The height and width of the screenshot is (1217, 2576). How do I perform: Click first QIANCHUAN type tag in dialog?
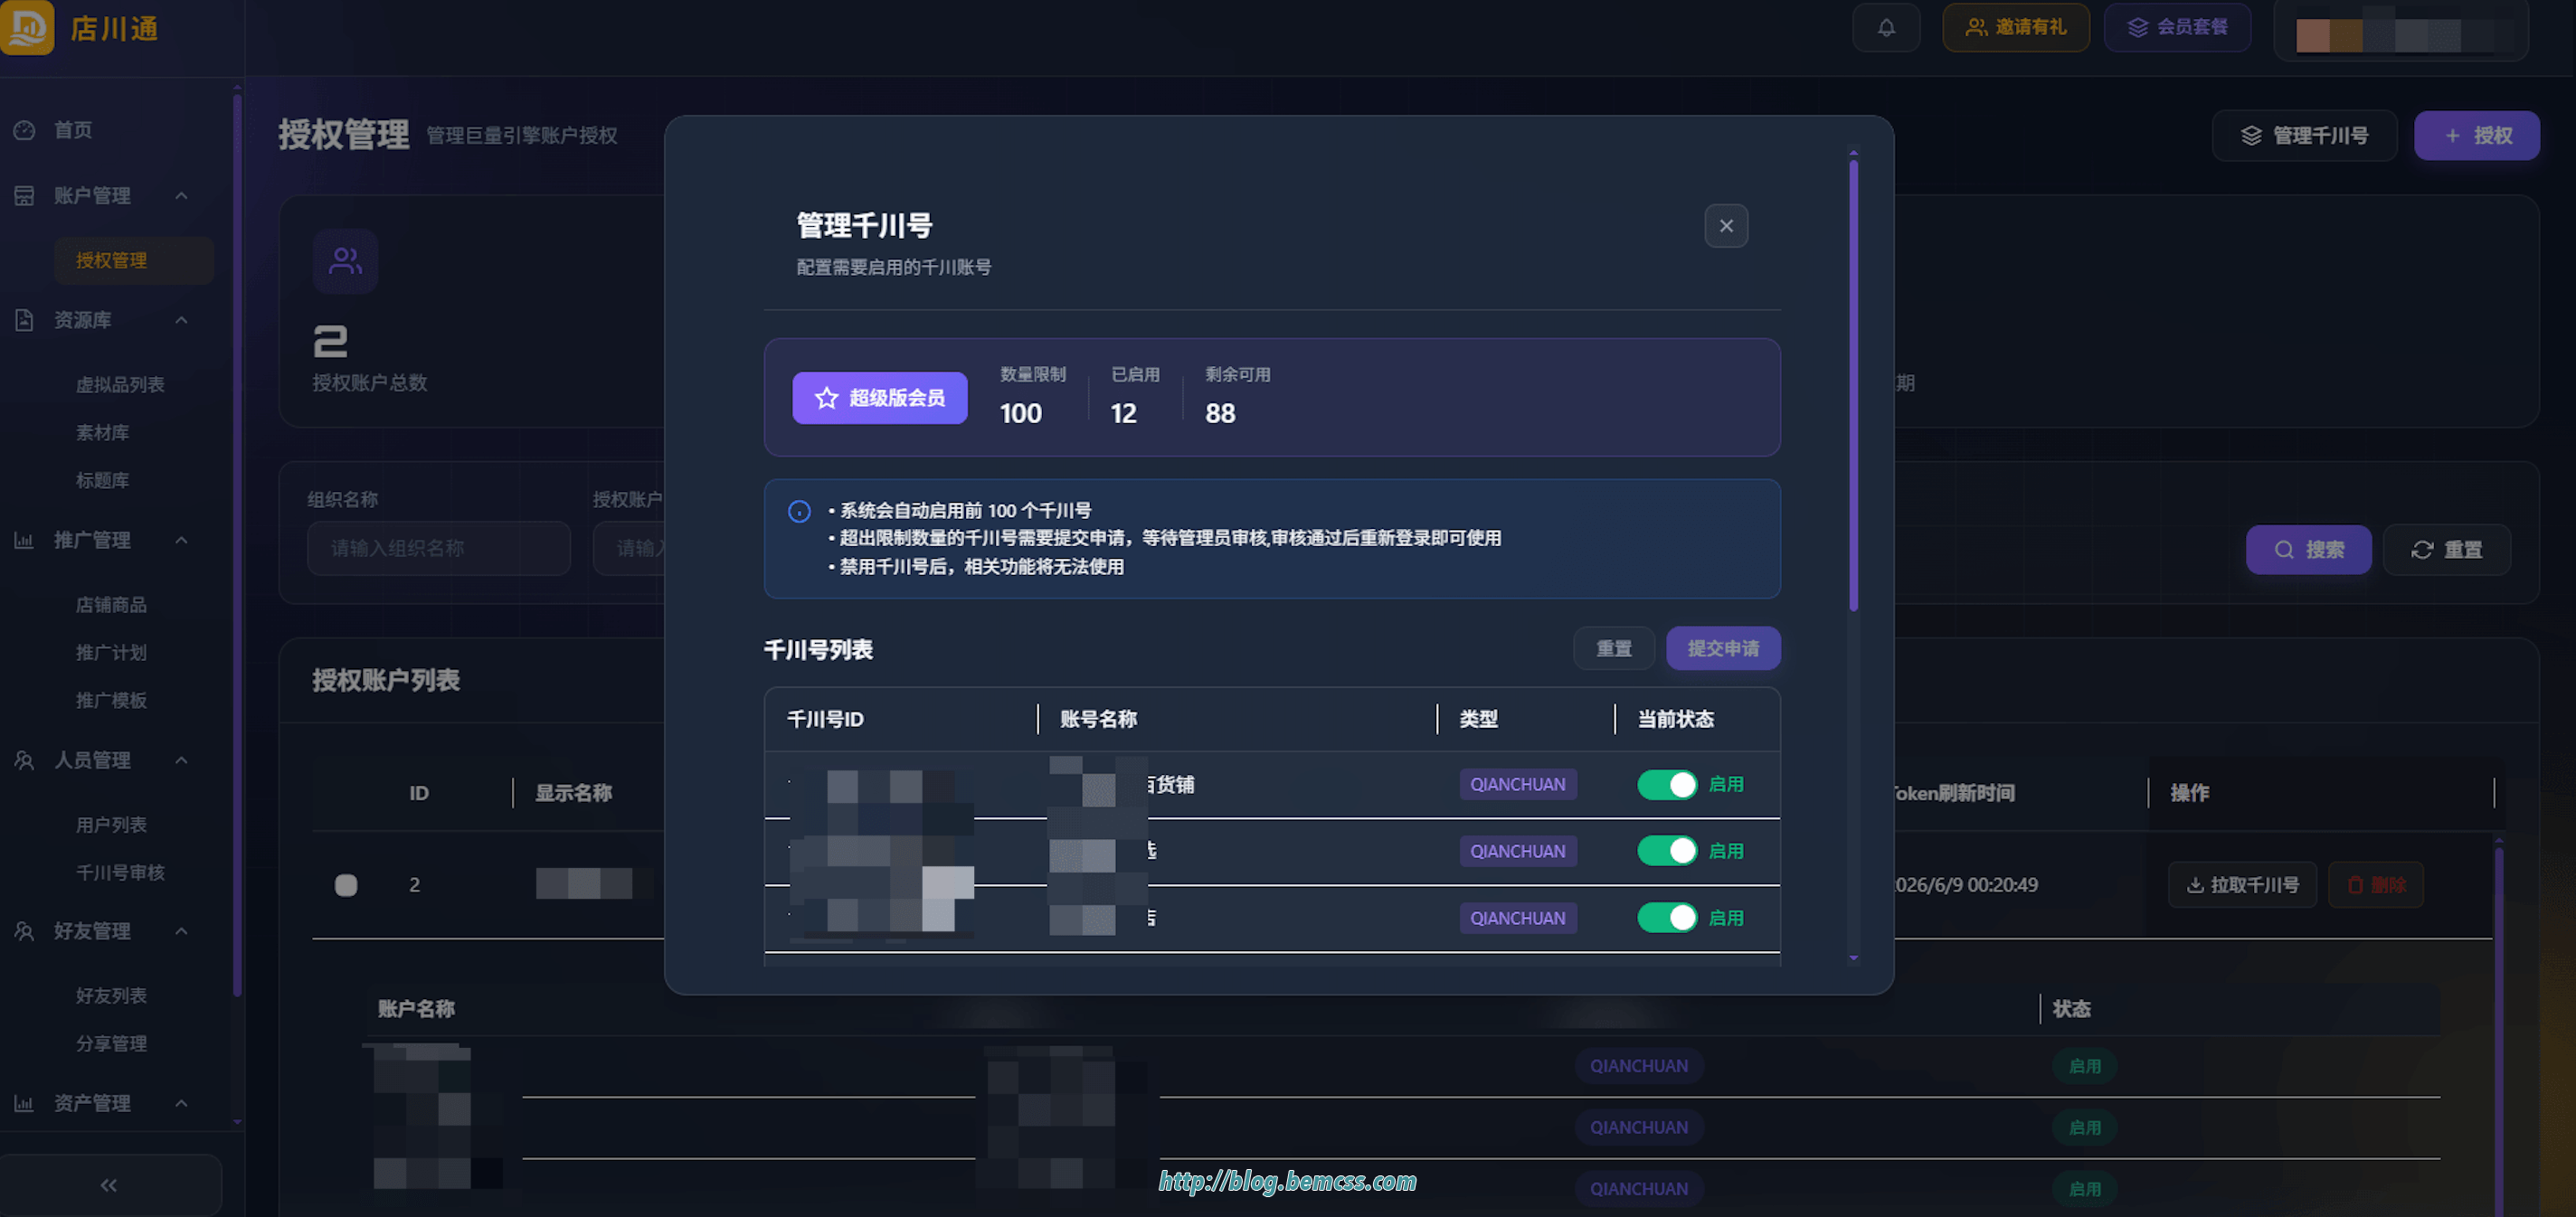tap(1517, 785)
